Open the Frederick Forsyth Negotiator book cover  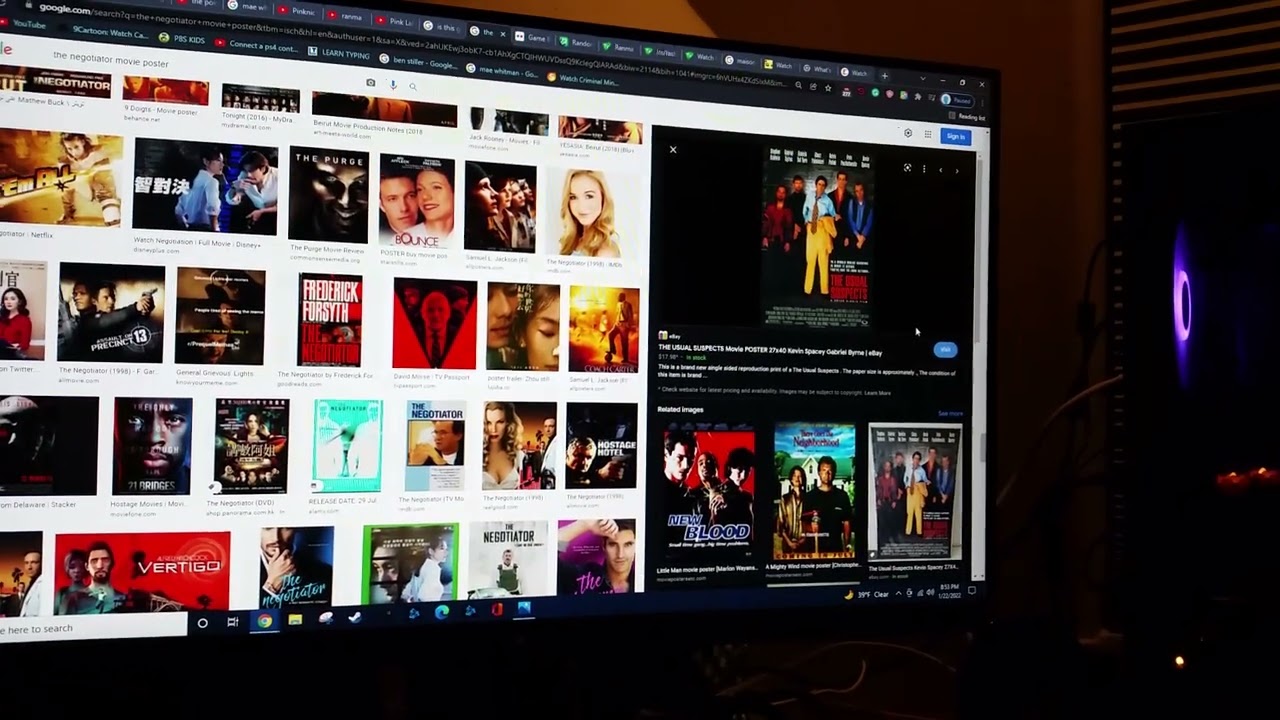pyautogui.click(x=330, y=320)
